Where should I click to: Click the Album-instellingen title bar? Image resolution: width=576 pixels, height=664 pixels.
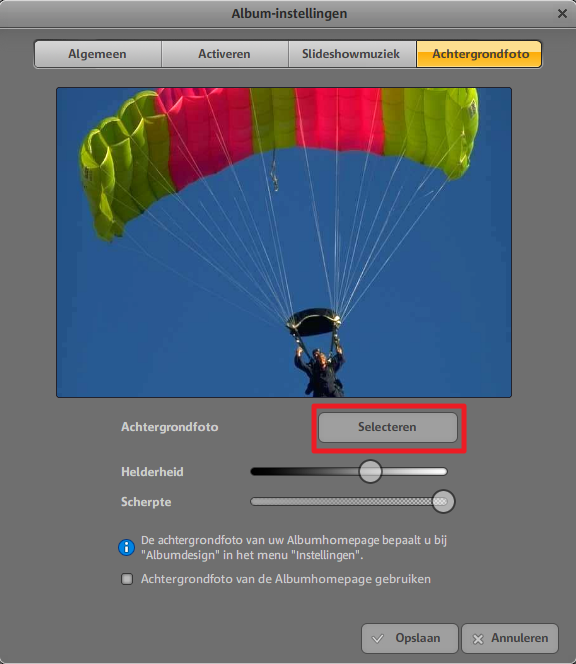[288, 14]
